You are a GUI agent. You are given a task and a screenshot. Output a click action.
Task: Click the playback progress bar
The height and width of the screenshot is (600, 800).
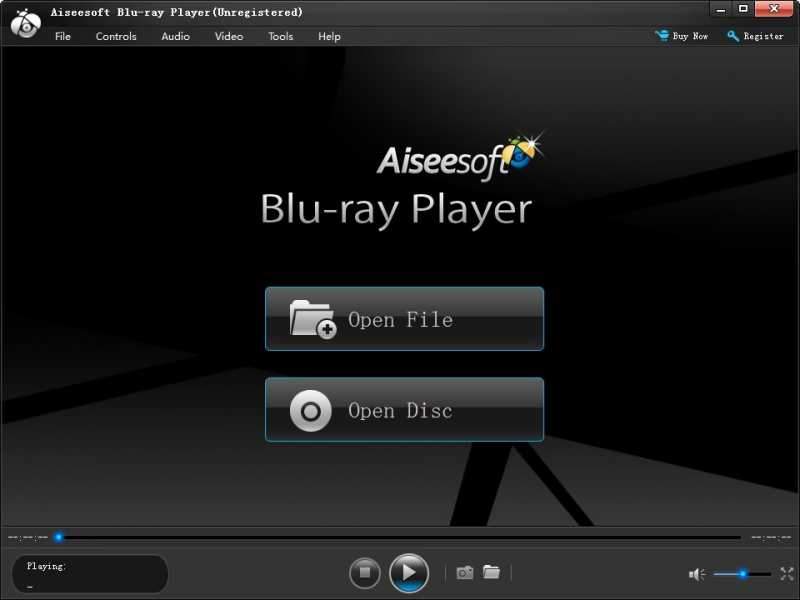(x=400, y=536)
